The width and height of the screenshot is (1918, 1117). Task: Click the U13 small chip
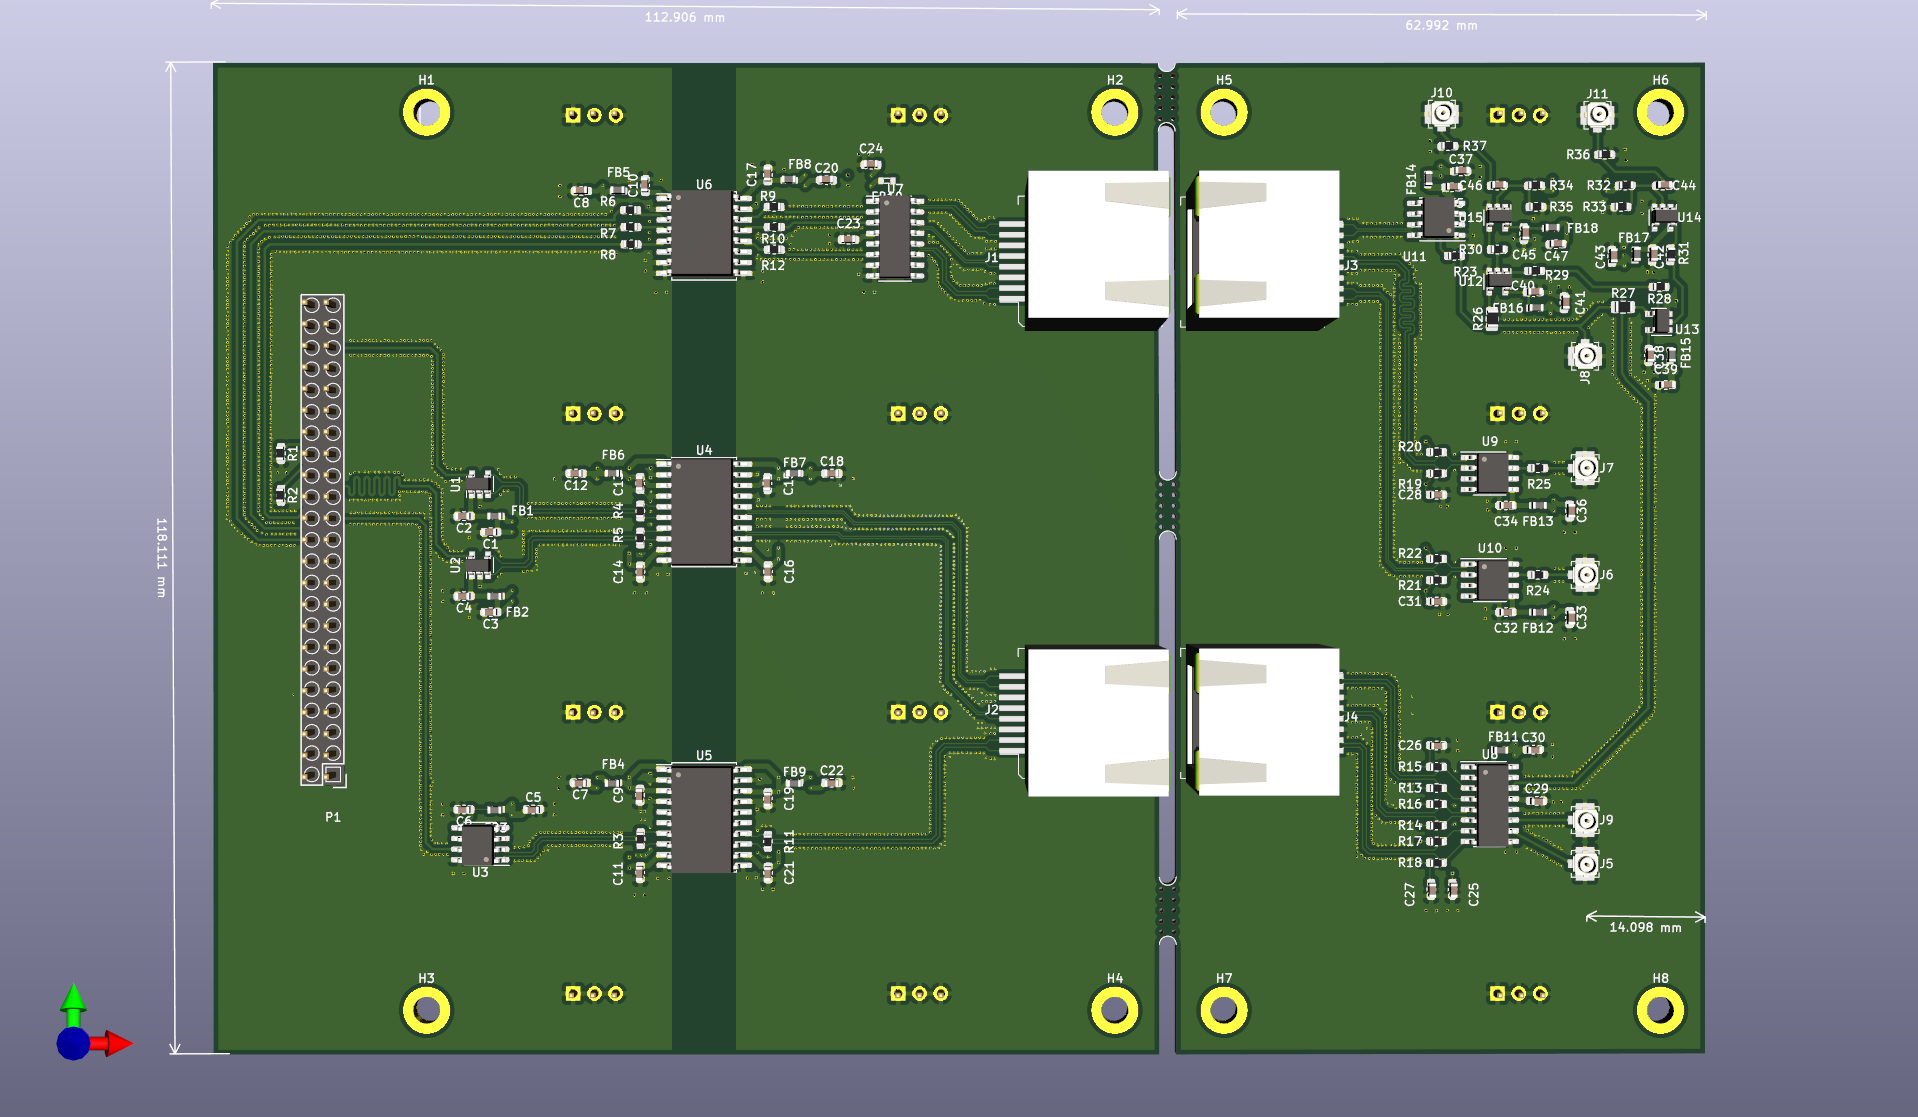click(x=1660, y=321)
